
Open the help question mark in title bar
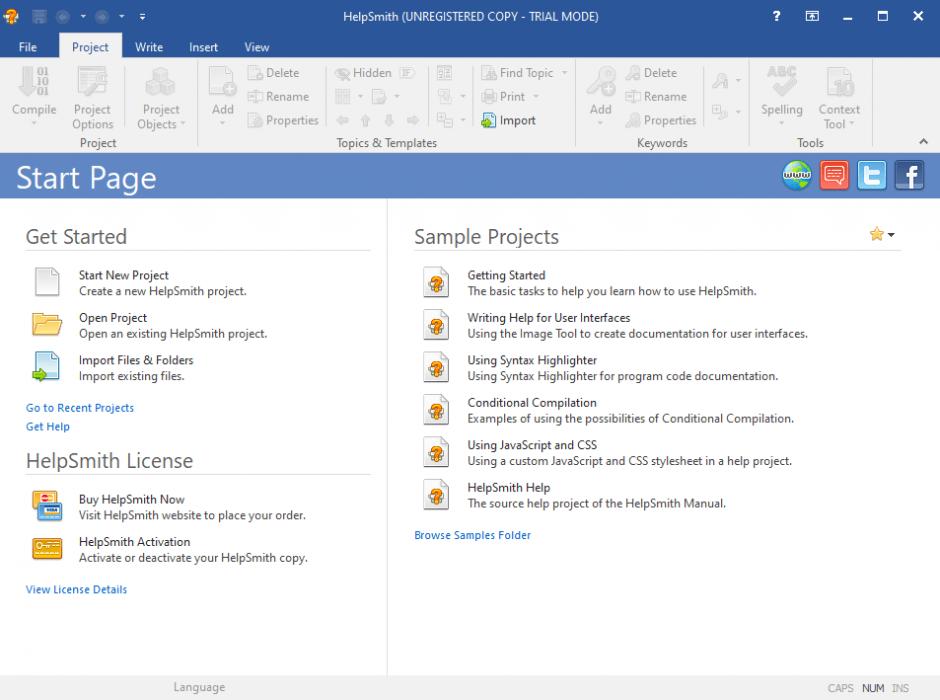776,16
